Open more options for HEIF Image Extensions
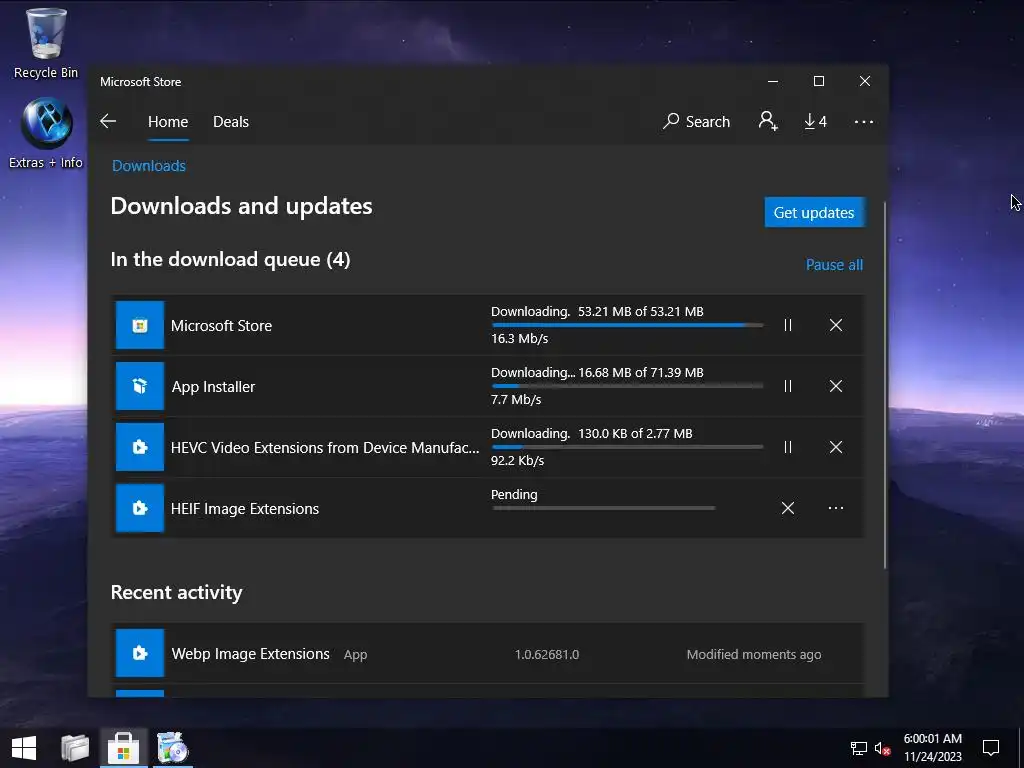Viewport: 1024px width, 768px height. tap(835, 508)
